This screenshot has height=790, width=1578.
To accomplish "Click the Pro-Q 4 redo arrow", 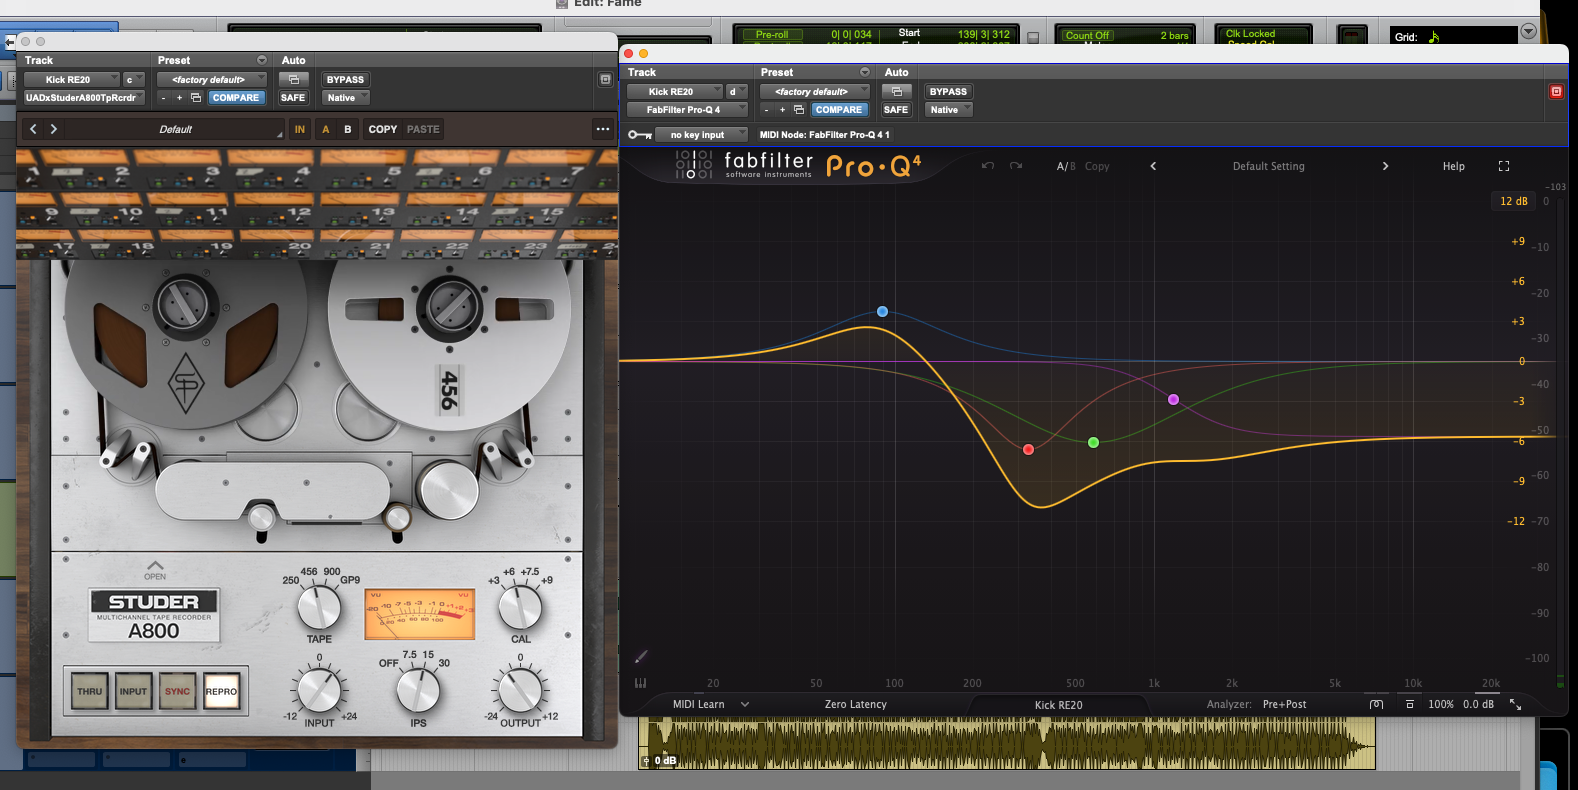I will coord(1016,166).
